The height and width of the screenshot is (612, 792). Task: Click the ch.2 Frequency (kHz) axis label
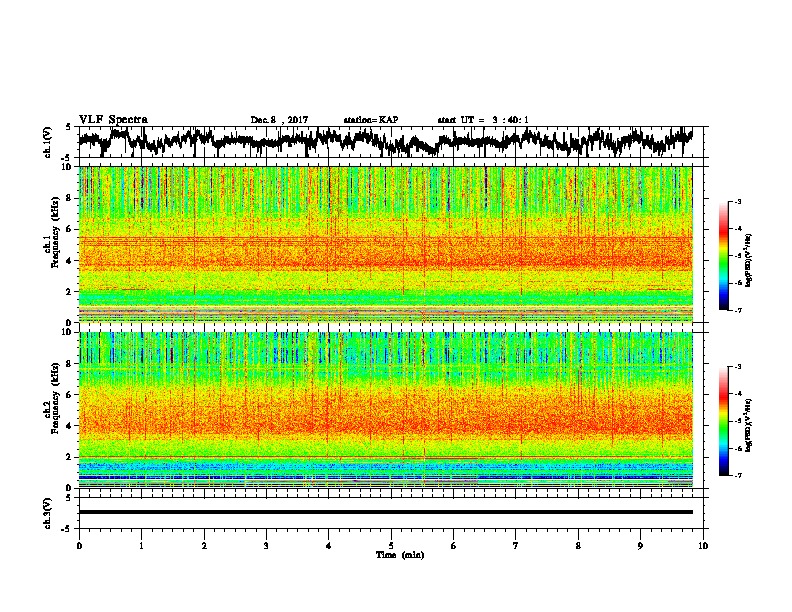[x=54, y=397]
